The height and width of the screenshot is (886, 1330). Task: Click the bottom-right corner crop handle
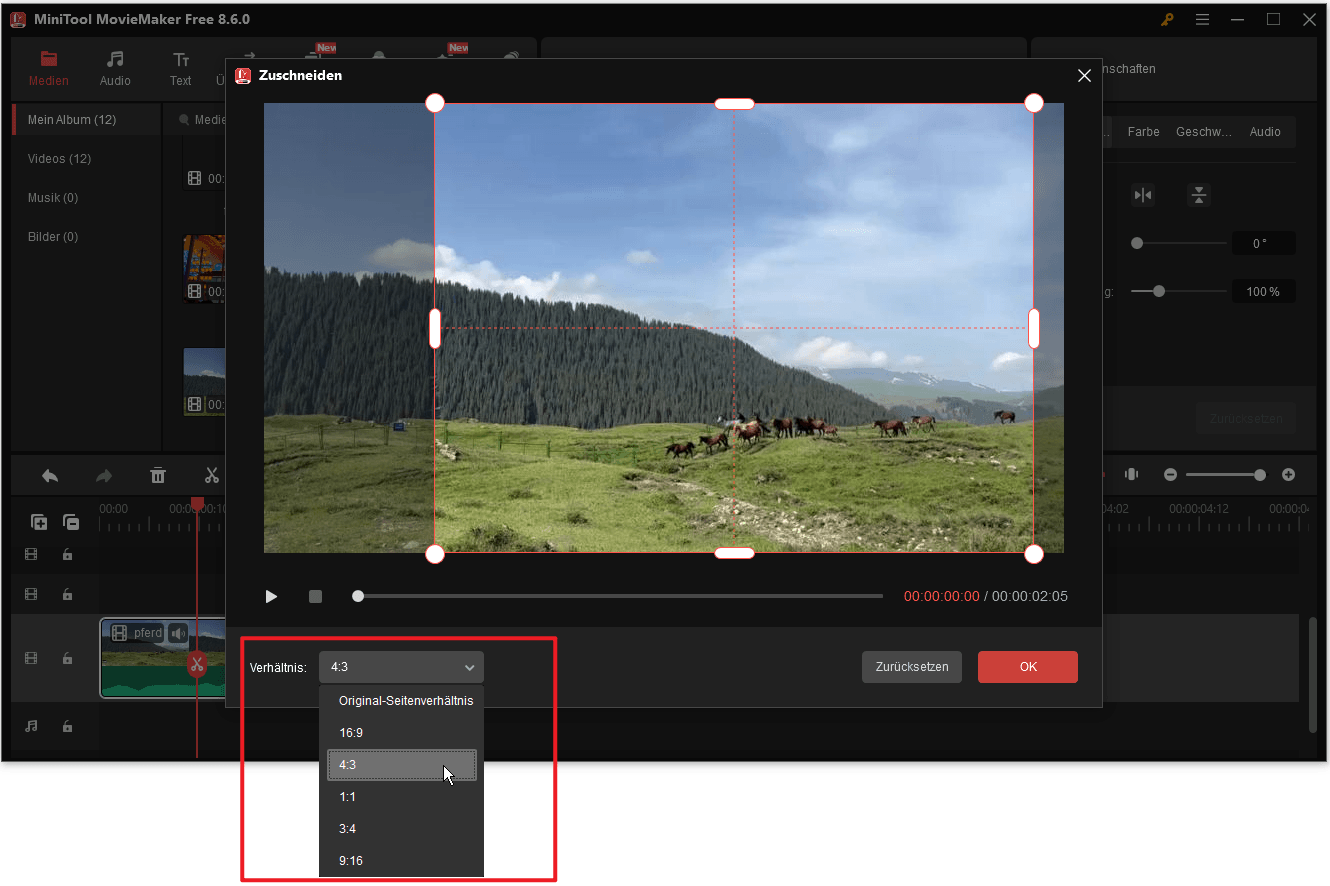(1034, 554)
